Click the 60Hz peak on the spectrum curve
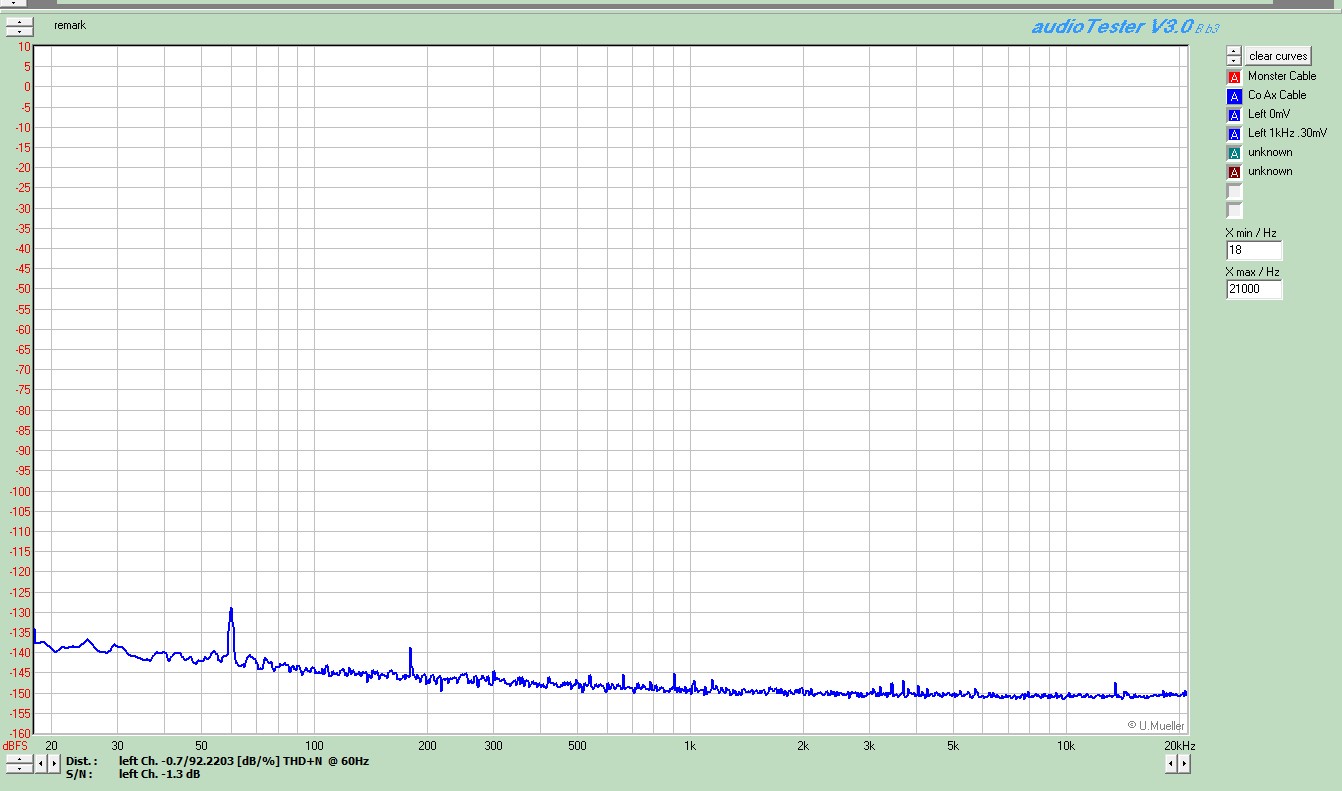This screenshot has height=791, width=1342. click(x=231, y=609)
